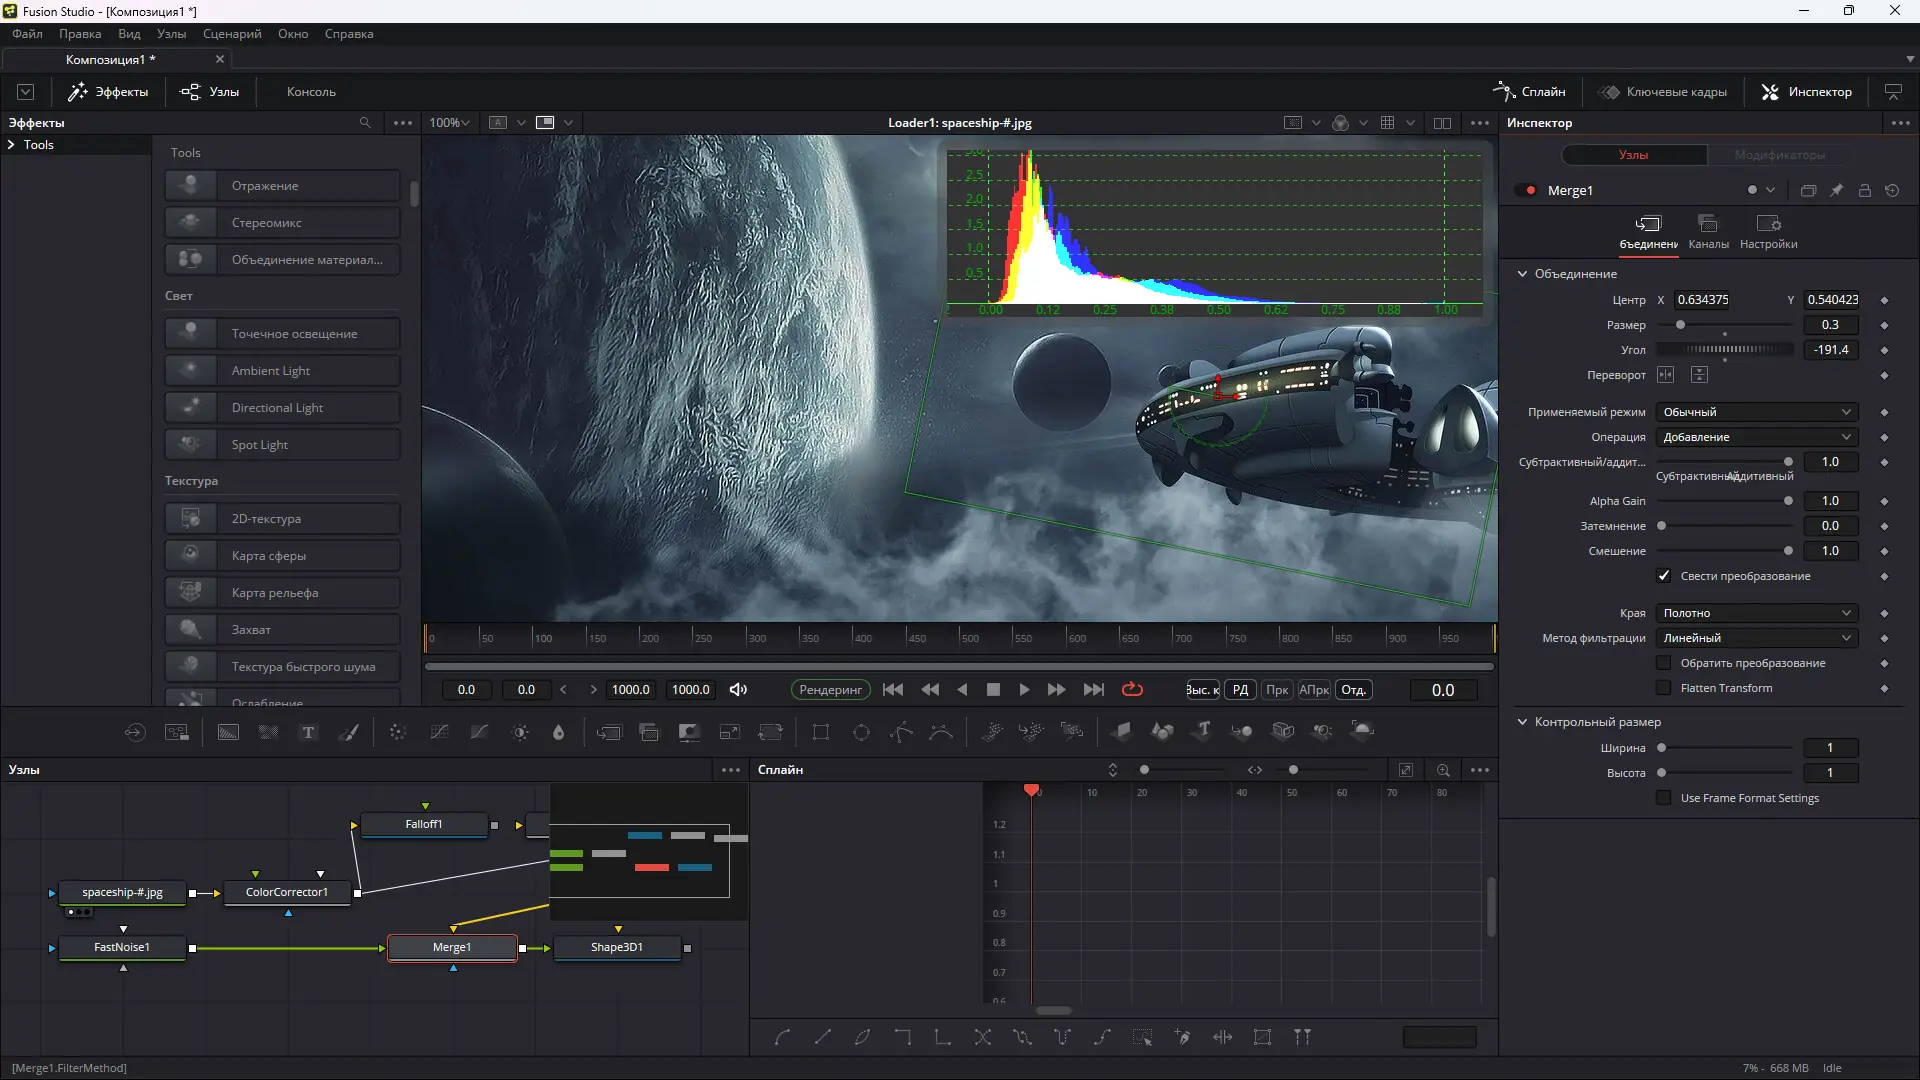Collapse the Контрольный размер section
This screenshot has height=1080, width=1920.
(x=1522, y=722)
